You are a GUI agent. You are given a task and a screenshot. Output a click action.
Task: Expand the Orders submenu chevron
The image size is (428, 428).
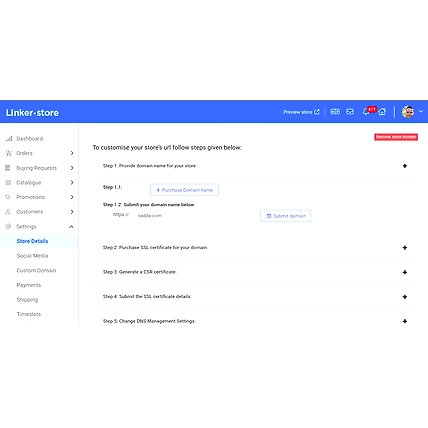click(72, 153)
